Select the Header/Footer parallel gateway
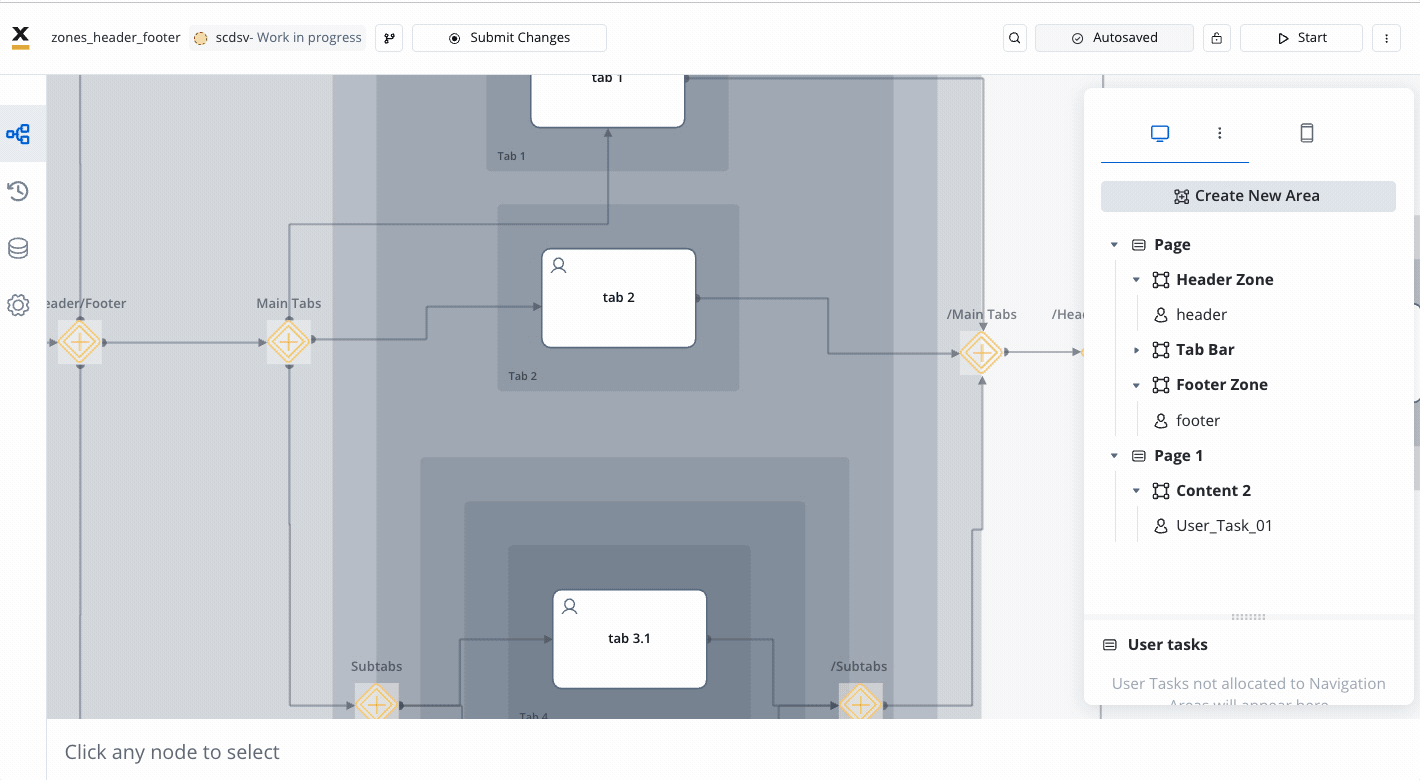 tap(79, 343)
